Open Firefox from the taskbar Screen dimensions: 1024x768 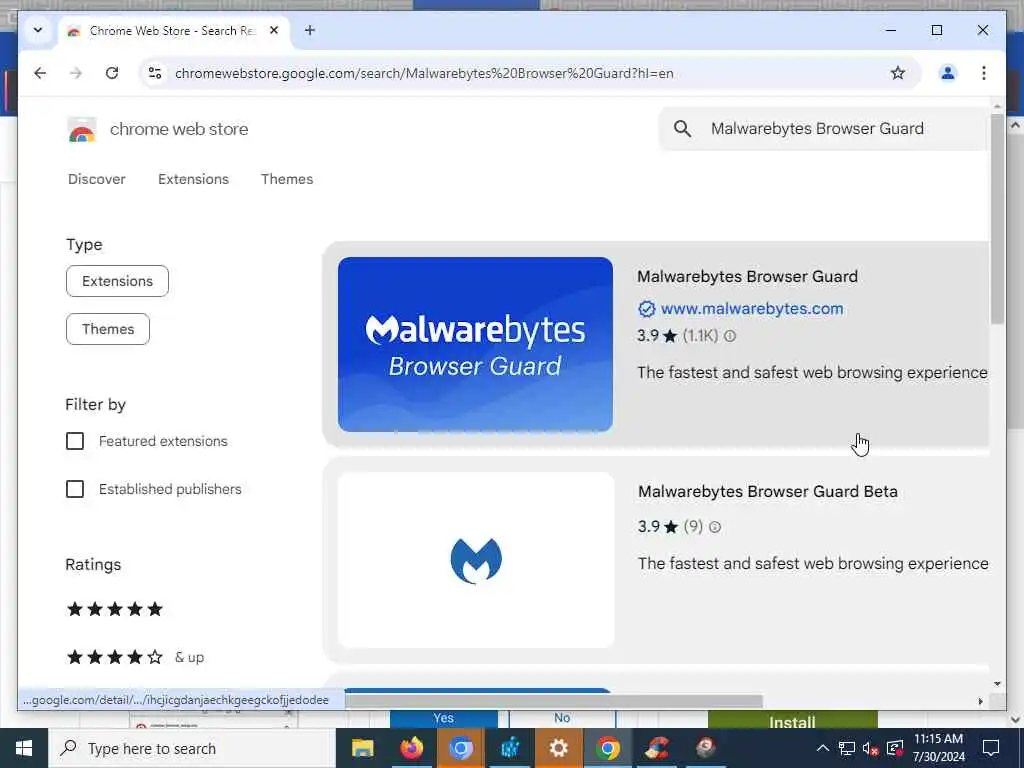click(x=411, y=748)
